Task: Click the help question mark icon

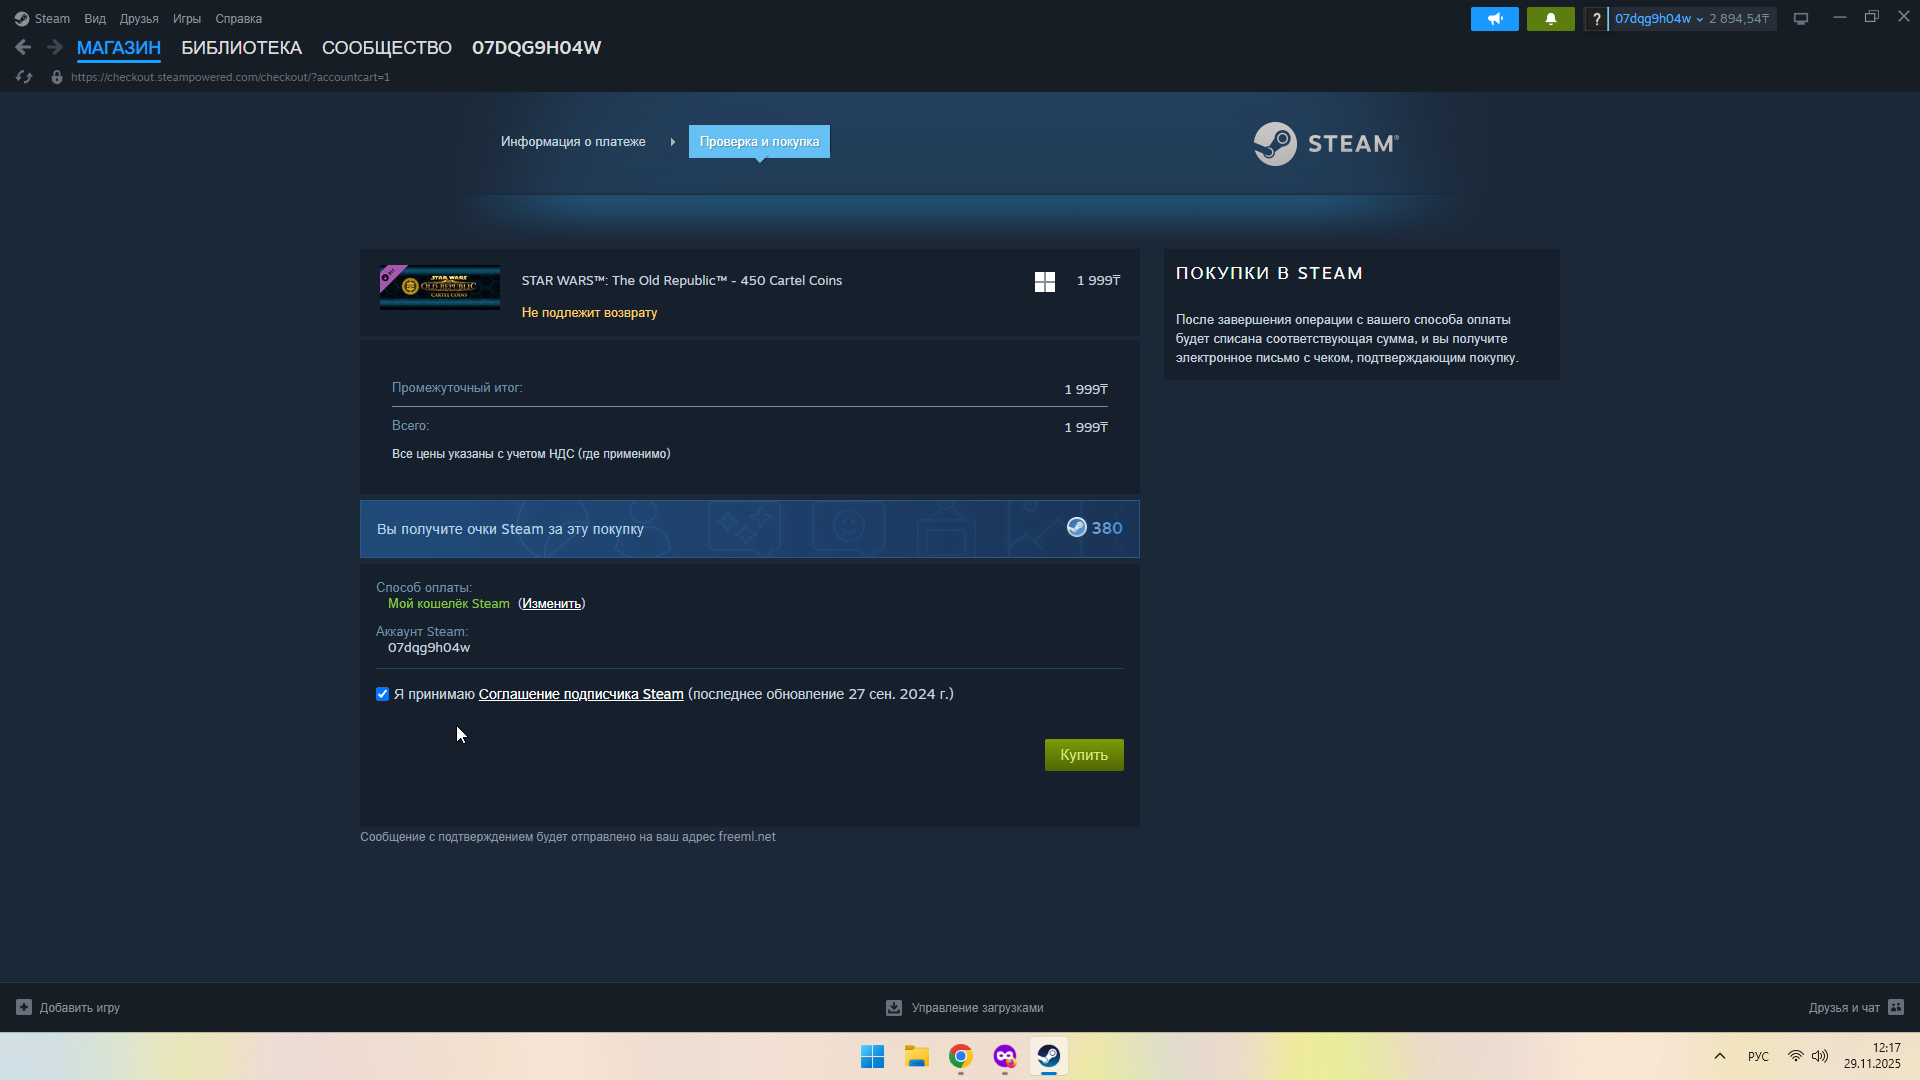Action: tap(1596, 19)
